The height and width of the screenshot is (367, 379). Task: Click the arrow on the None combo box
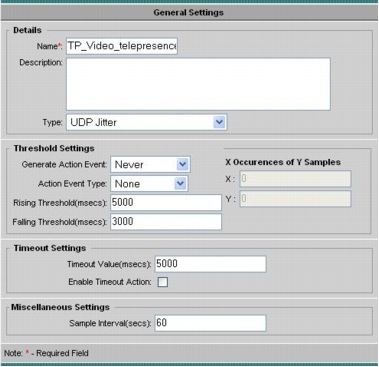[x=180, y=183]
